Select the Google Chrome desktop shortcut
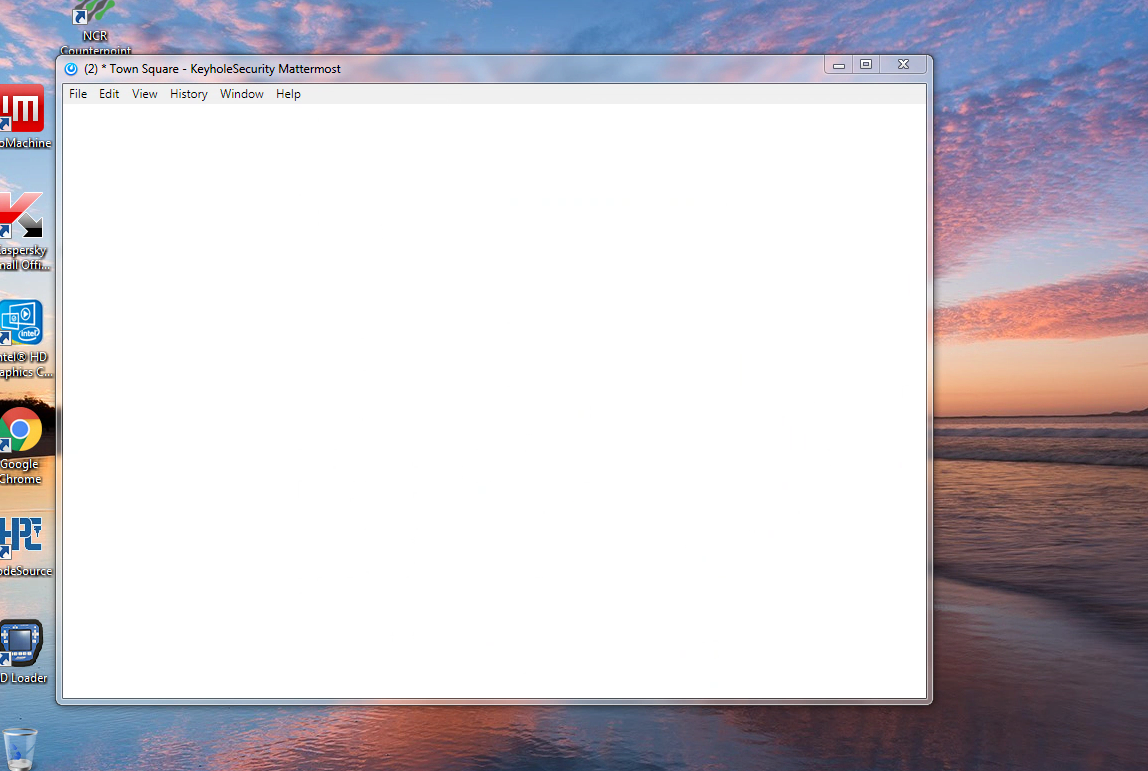Viewport: 1148px width, 771px height. (x=20, y=446)
